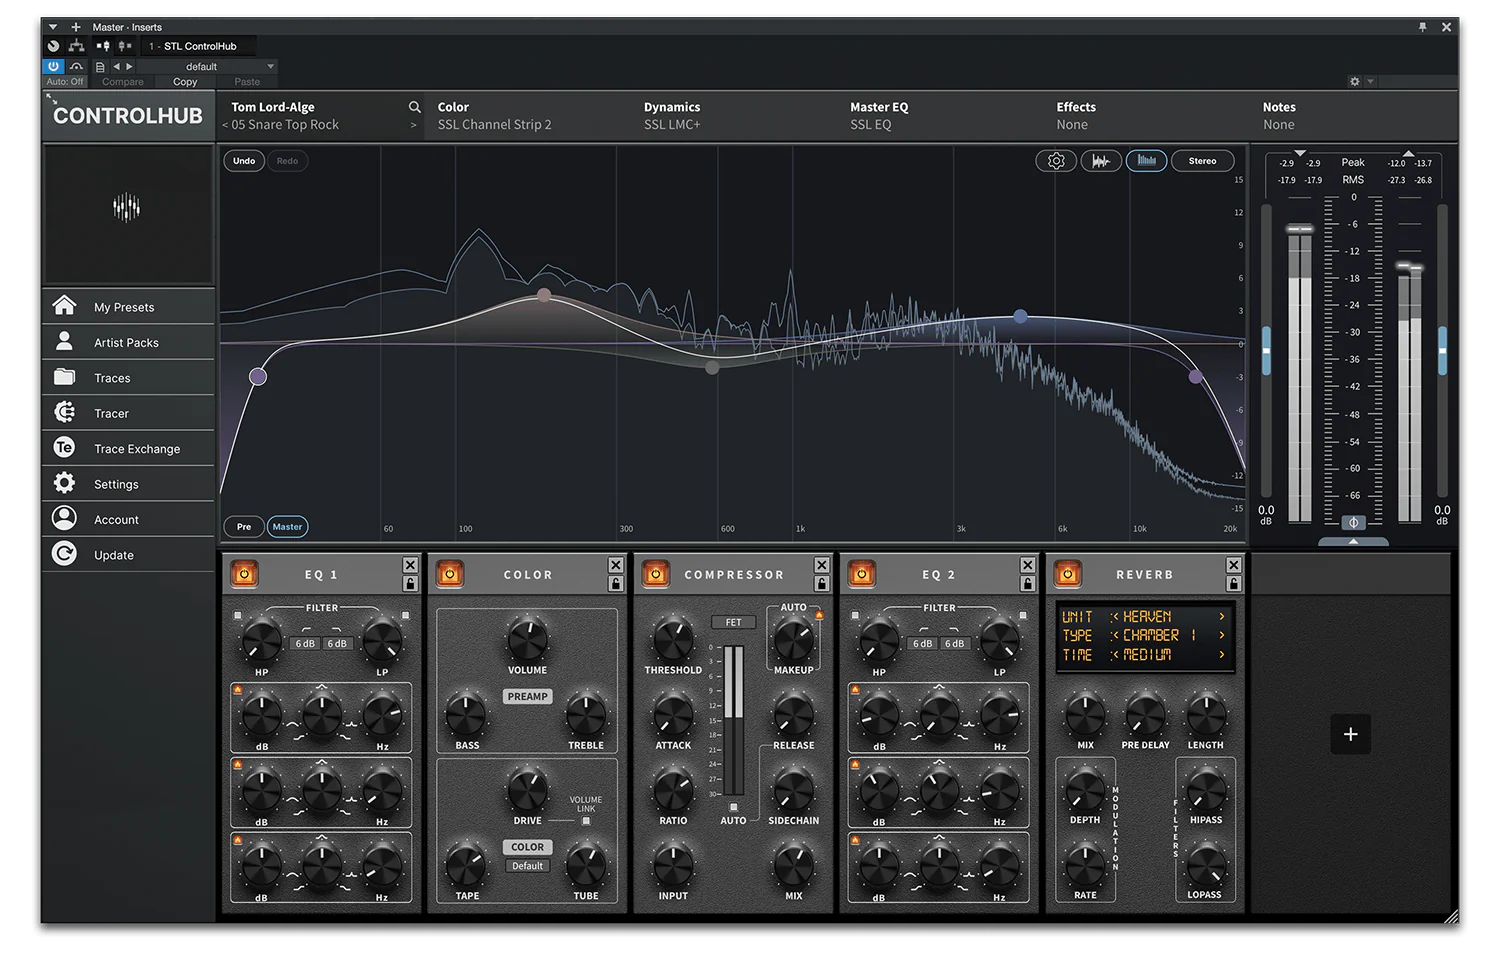Screen dimensions: 1500x965
Task: Select the FET compressor type button
Action: (733, 622)
